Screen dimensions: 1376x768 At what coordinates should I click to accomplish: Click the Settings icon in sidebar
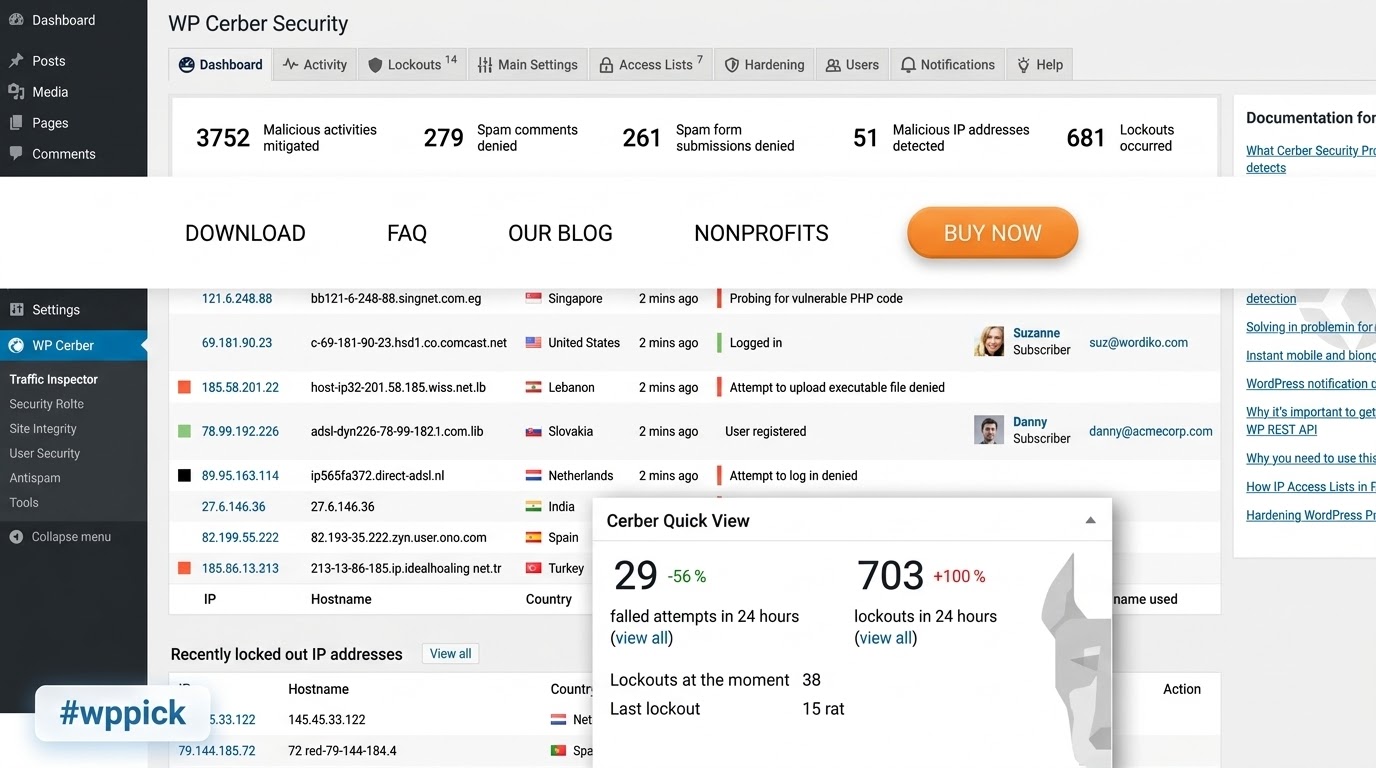[16, 310]
